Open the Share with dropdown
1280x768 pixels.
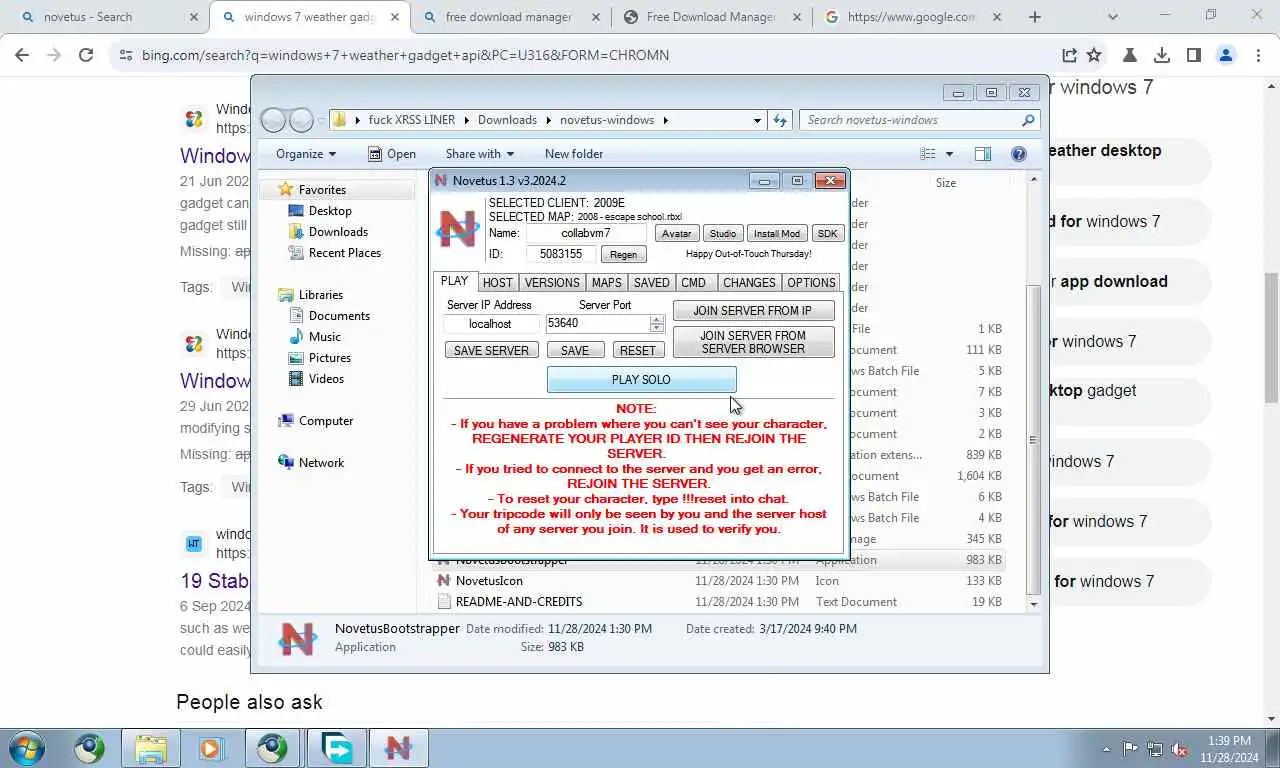tap(480, 154)
